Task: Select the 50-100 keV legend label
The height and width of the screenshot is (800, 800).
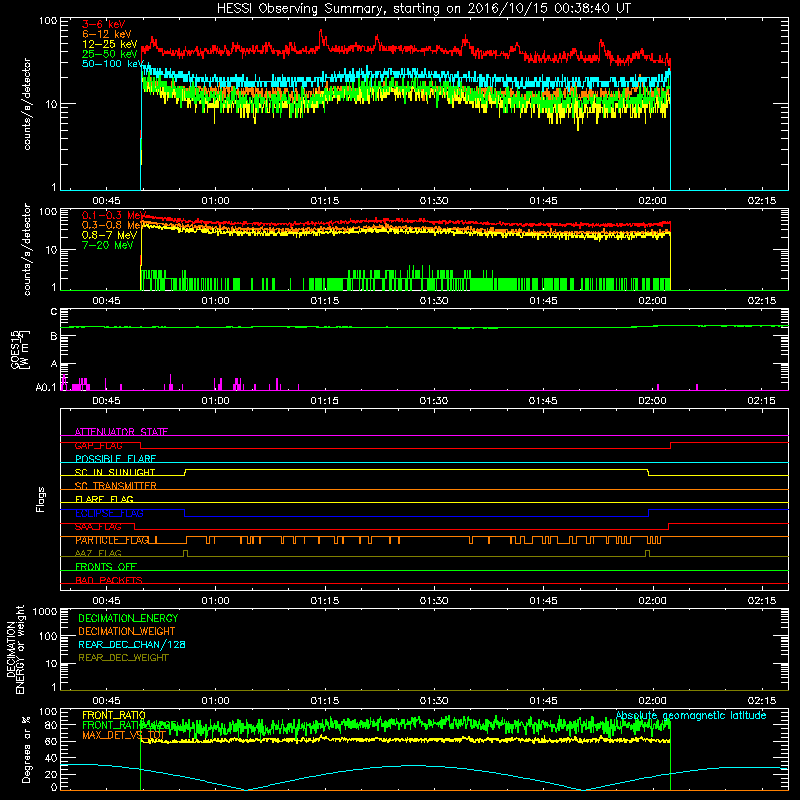Action: coord(112,64)
